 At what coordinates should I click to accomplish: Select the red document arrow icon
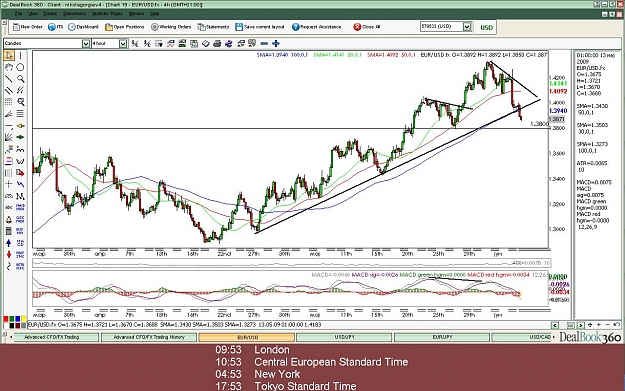[x=20, y=173]
